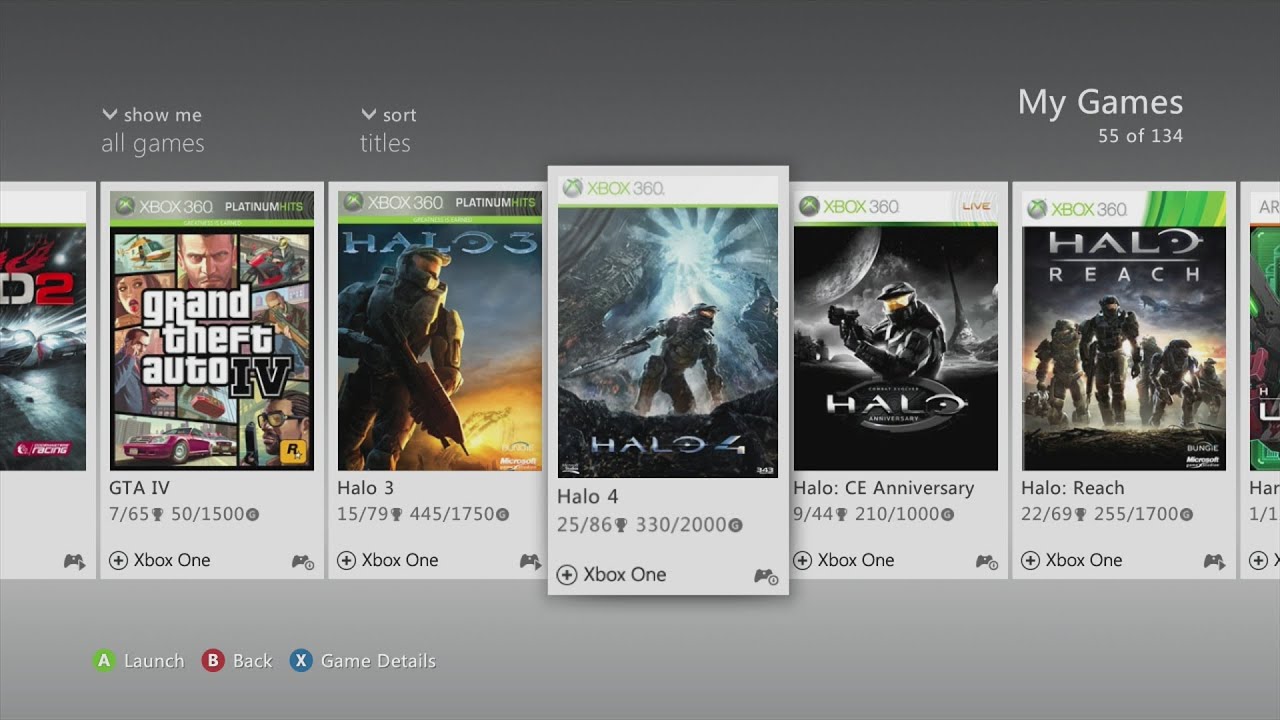The height and width of the screenshot is (720, 1280).
Task: Click the 'Launch' label
Action: coord(154,661)
